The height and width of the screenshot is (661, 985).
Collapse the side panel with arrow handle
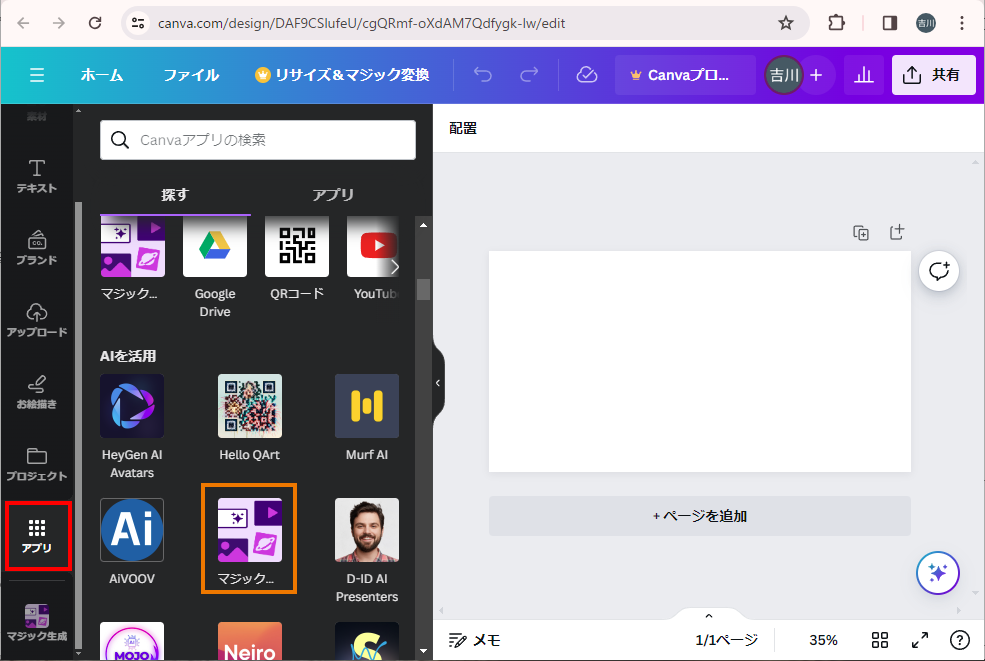point(438,383)
